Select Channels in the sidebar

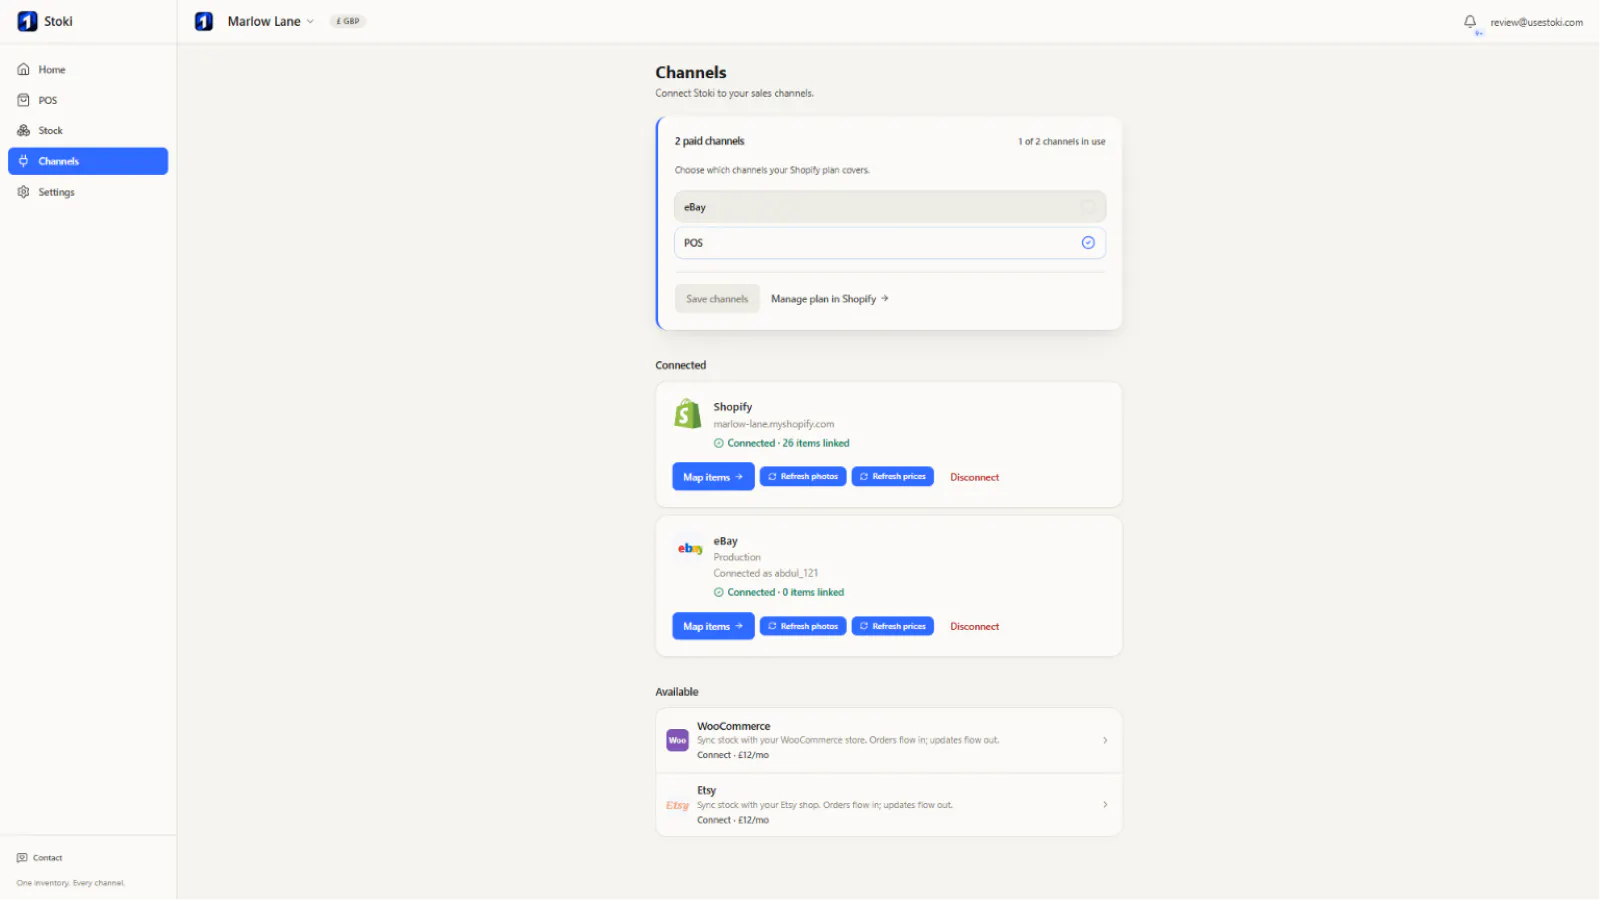click(x=88, y=161)
